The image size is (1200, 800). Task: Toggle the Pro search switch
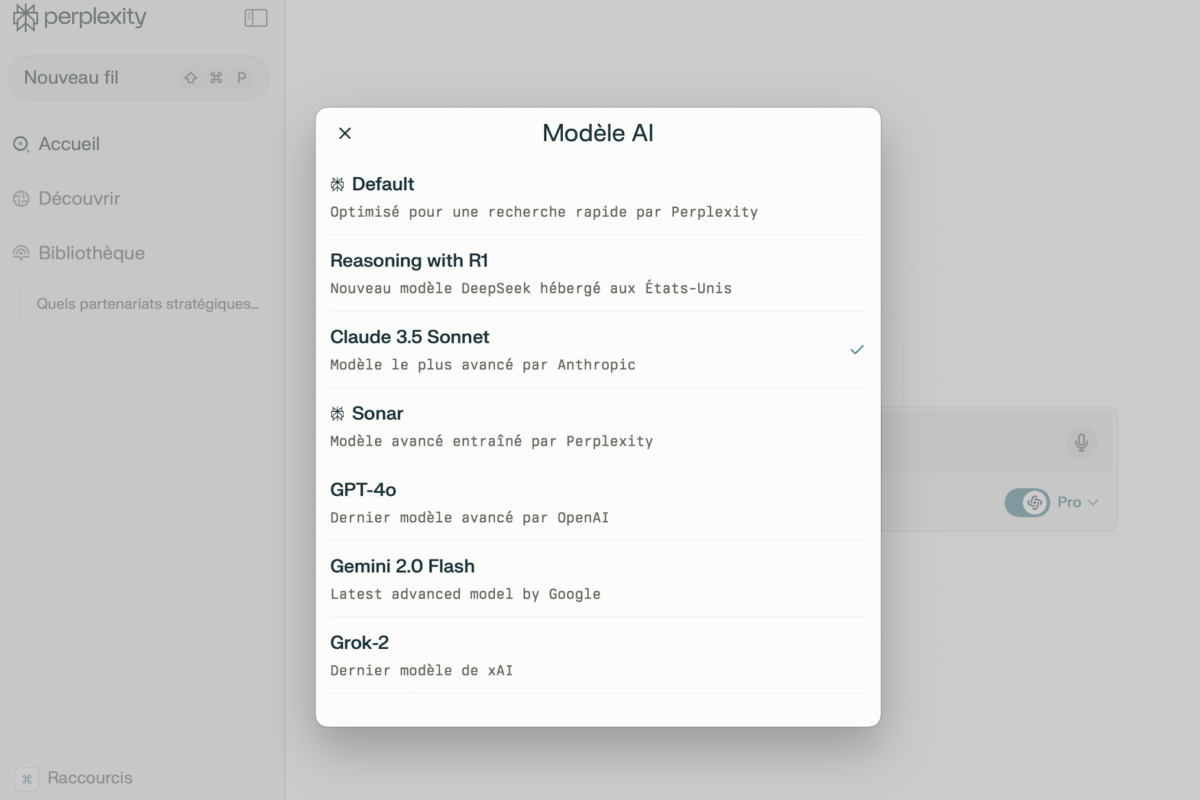pyautogui.click(x=1027, y=502)
